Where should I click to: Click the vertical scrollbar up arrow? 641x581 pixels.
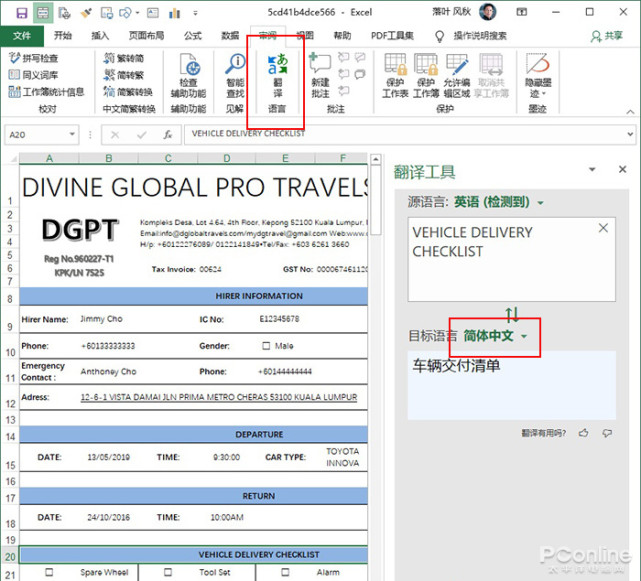376,159
